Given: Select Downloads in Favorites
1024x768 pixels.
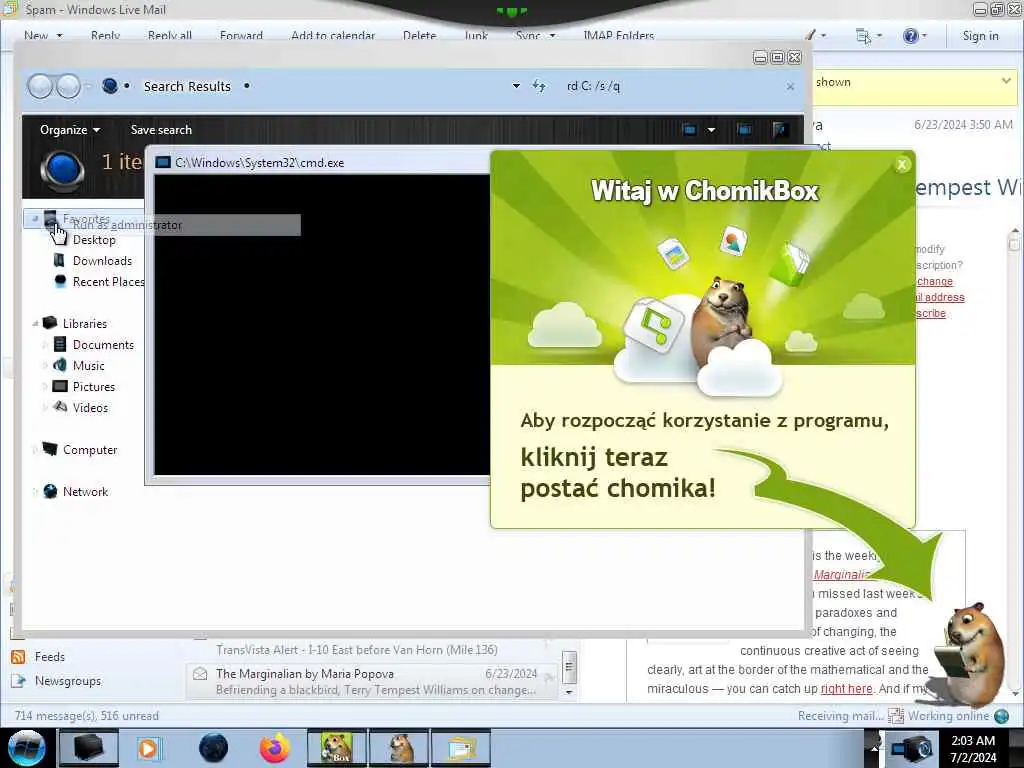Looking at the screenshot, I should coord(102,261).
